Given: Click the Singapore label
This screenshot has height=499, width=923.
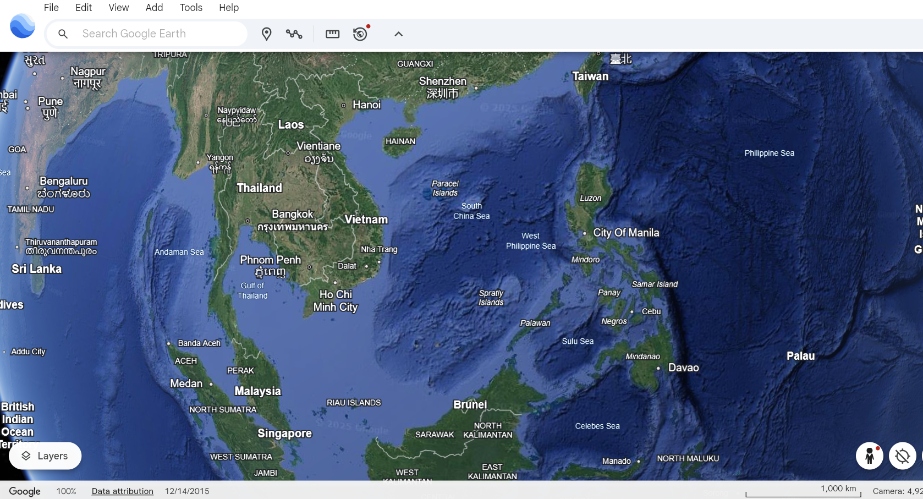Looking at the screenshot, I should point(284,433).
